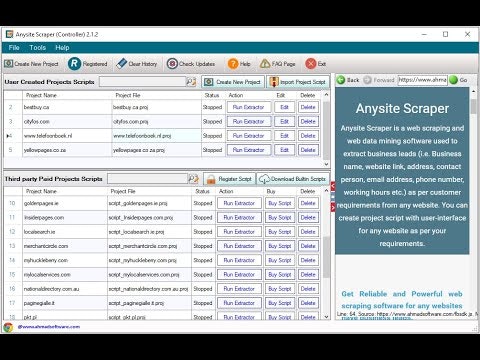Open the FAQ Page warning icon
This screenshot has height=360, width=480.
265,64
